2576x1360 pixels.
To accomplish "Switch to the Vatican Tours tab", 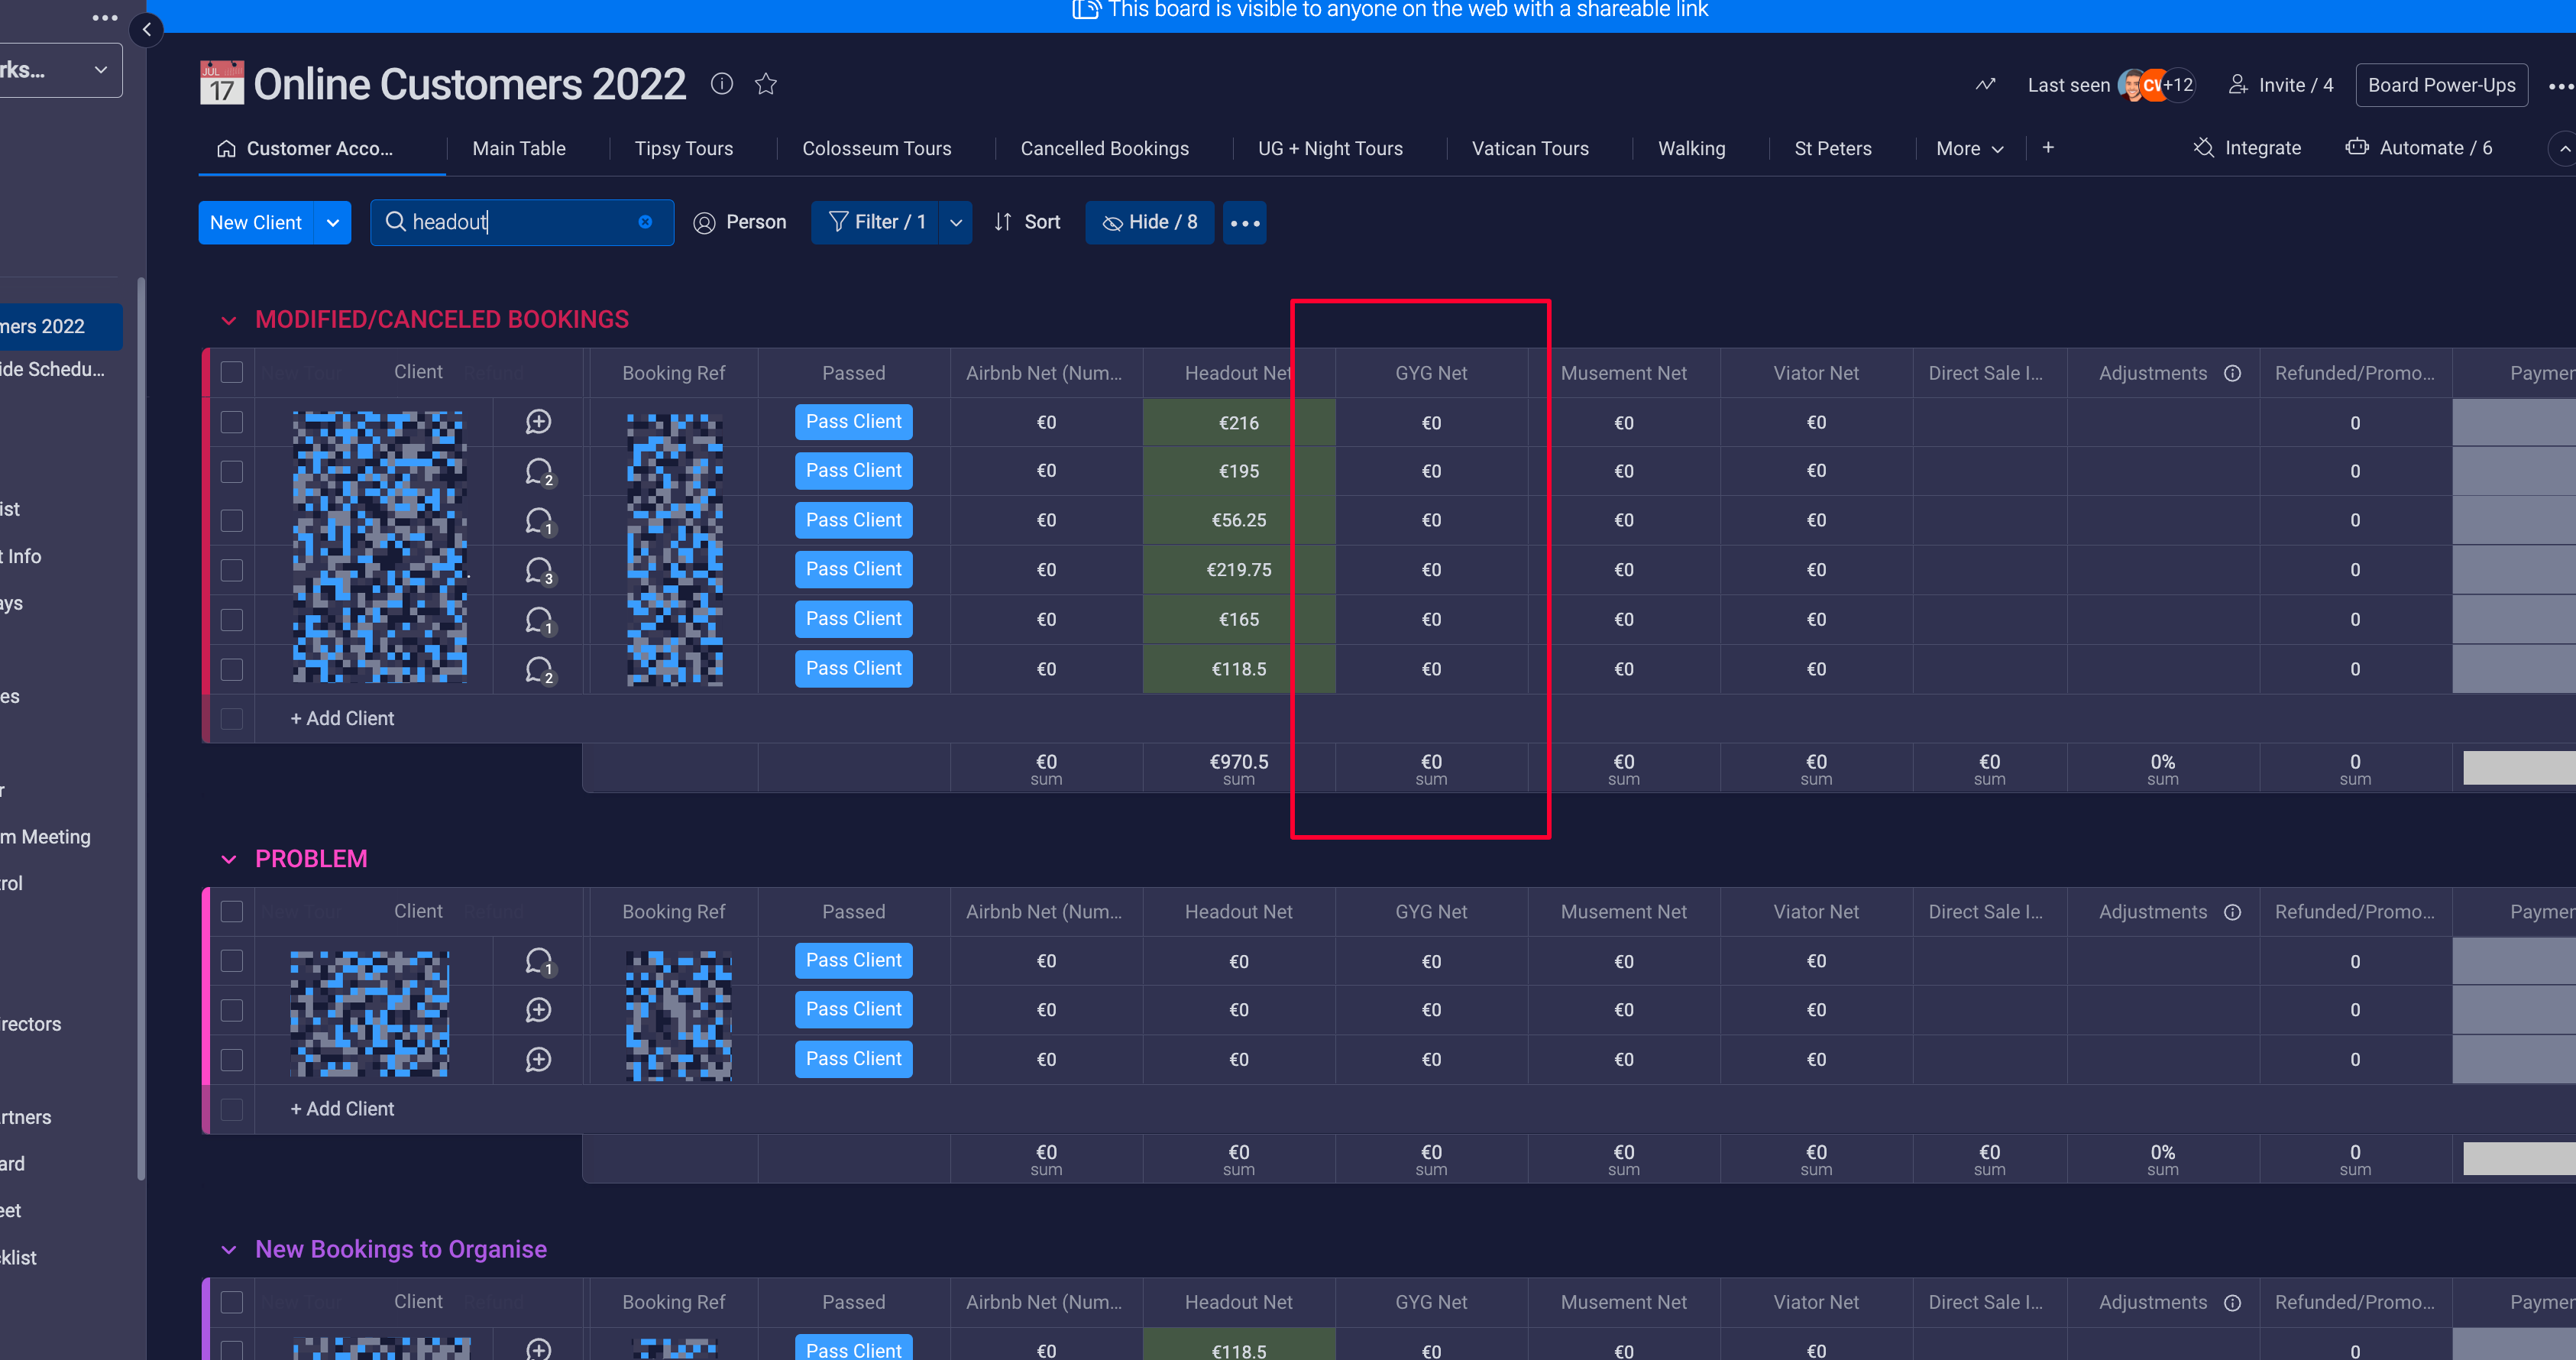I will pyautogui.click(x=1530, y=148).
